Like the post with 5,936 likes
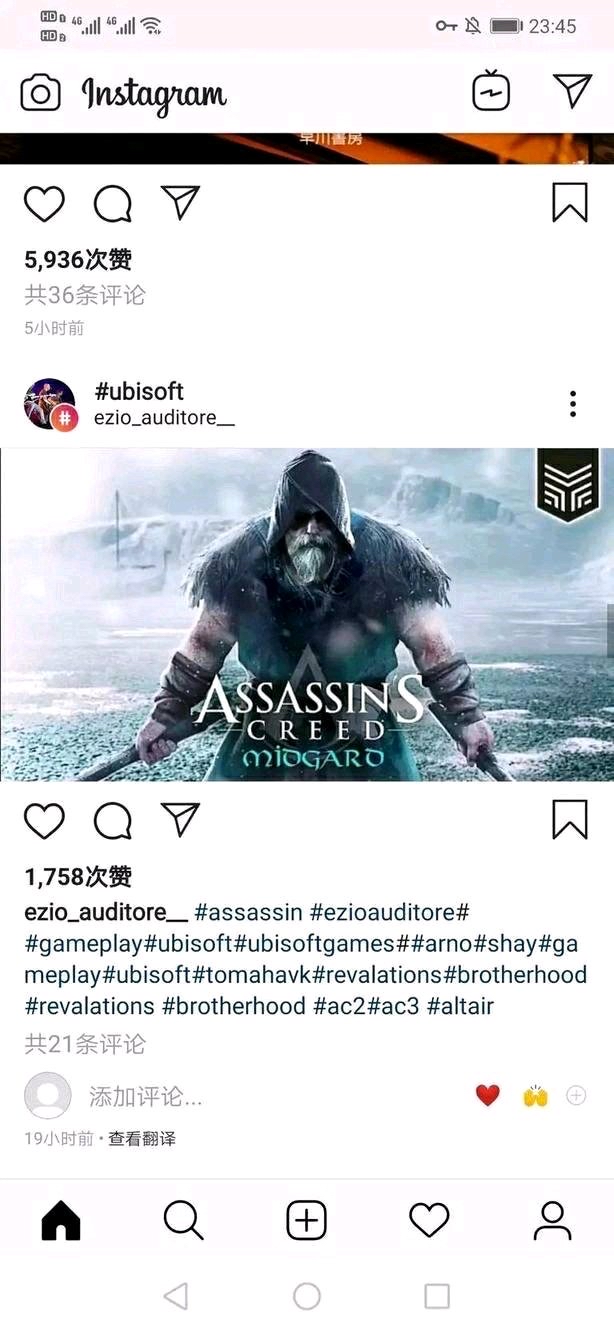The image size is (614, 1331). coord(44,204)
